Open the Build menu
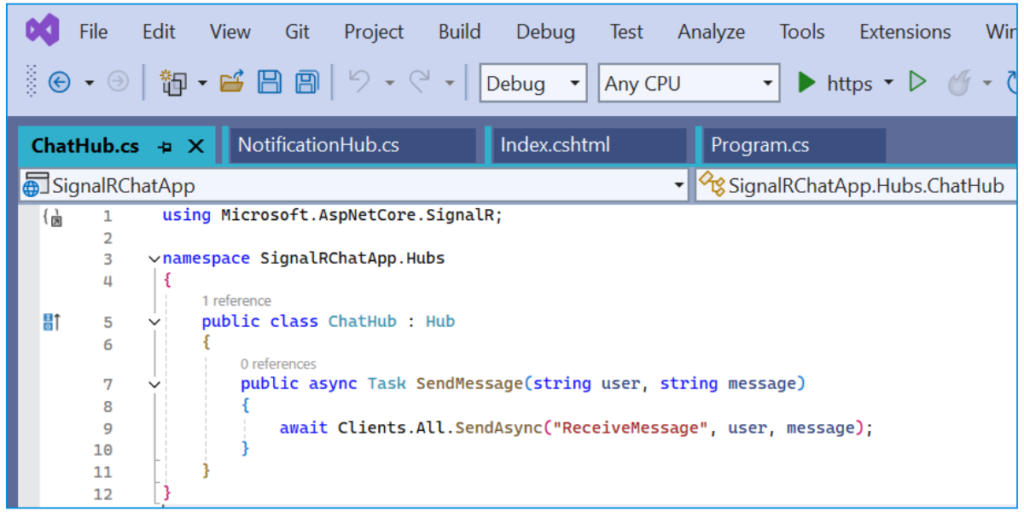1024x512 pixels. (459, 31)
